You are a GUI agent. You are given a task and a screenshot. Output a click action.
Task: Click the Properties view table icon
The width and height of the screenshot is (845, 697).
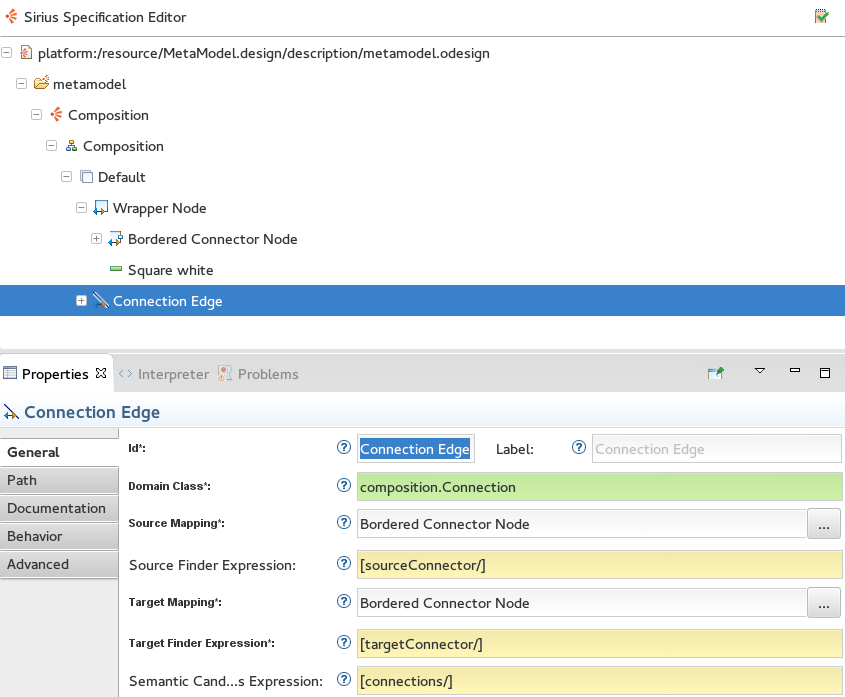10,372
